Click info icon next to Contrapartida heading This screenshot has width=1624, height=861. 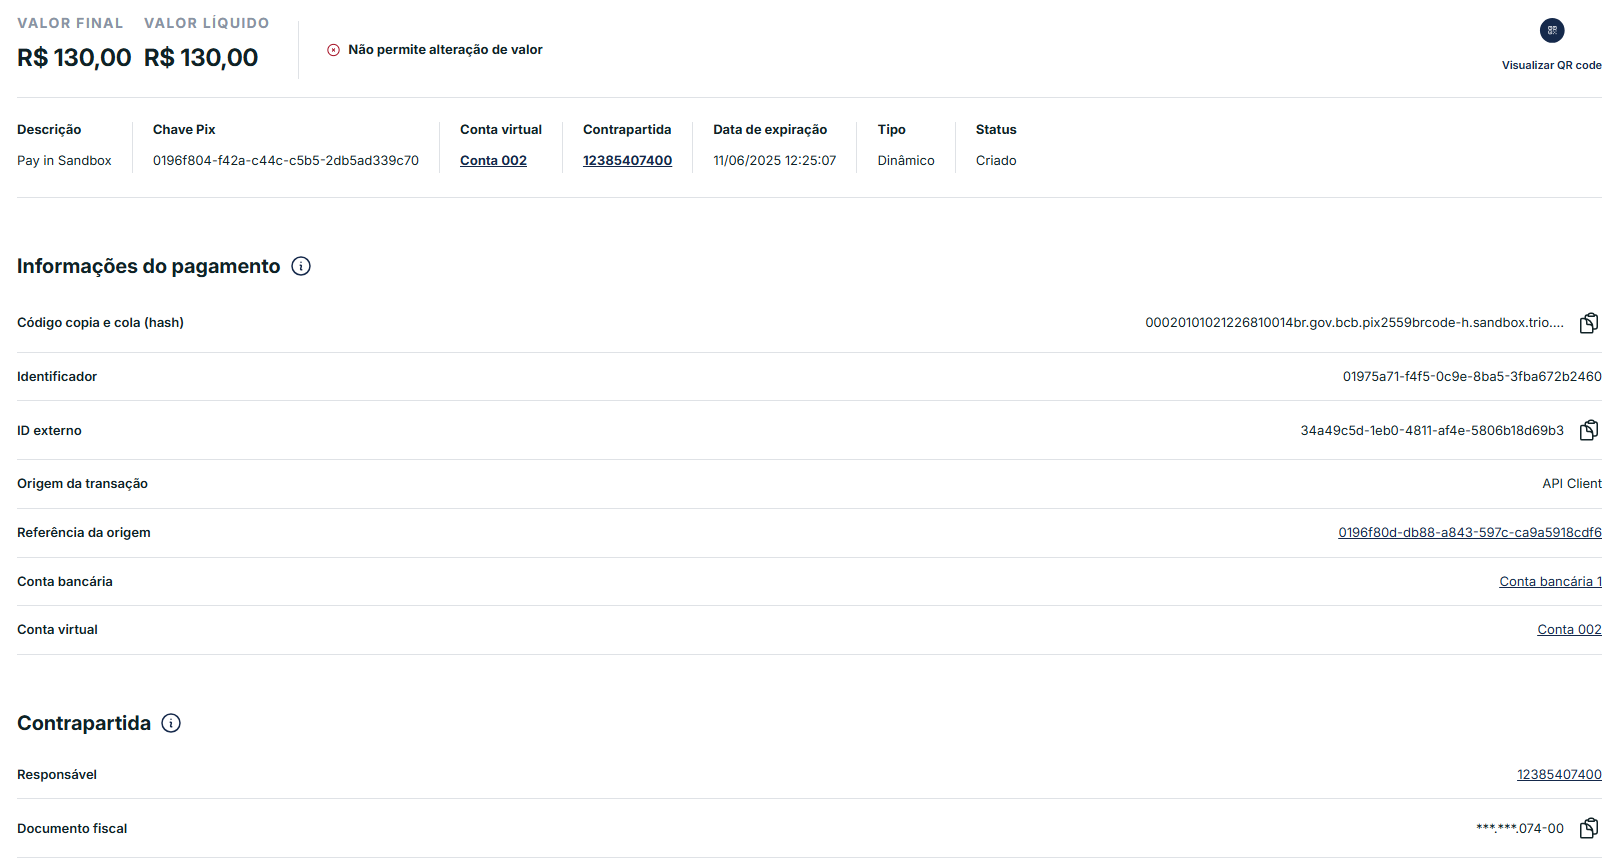coord(171,723)
